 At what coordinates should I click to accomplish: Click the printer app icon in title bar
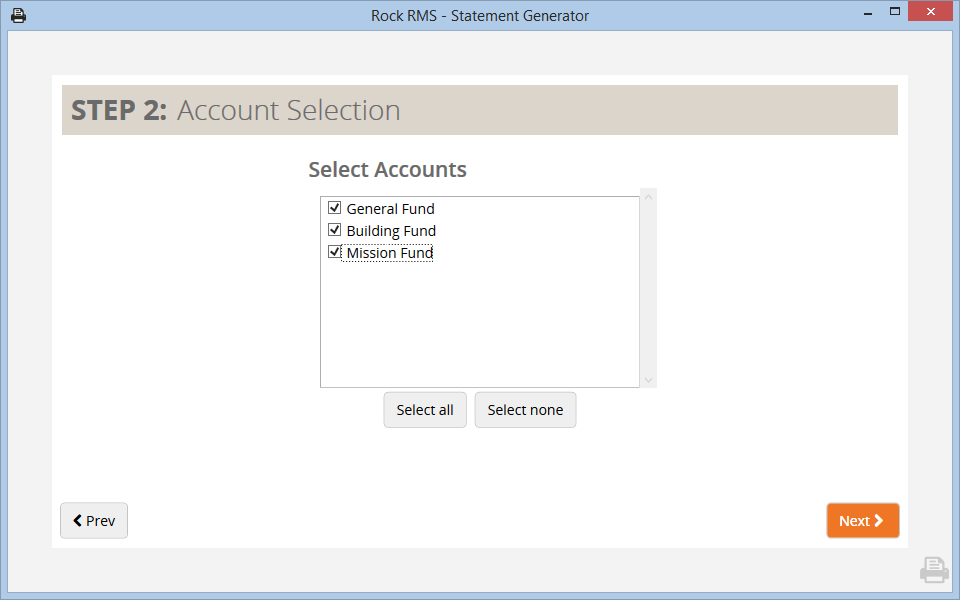pyautogui.click(x=18, y=15)
